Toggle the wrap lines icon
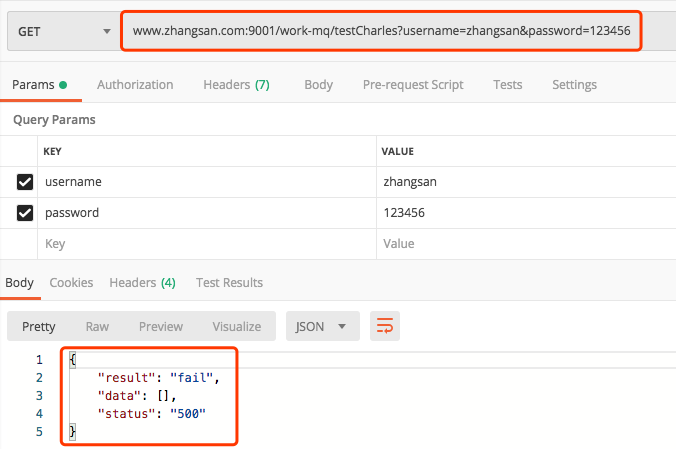Viewport: 676px width, 449px height. pyautogui.click(x=385, y=326)
